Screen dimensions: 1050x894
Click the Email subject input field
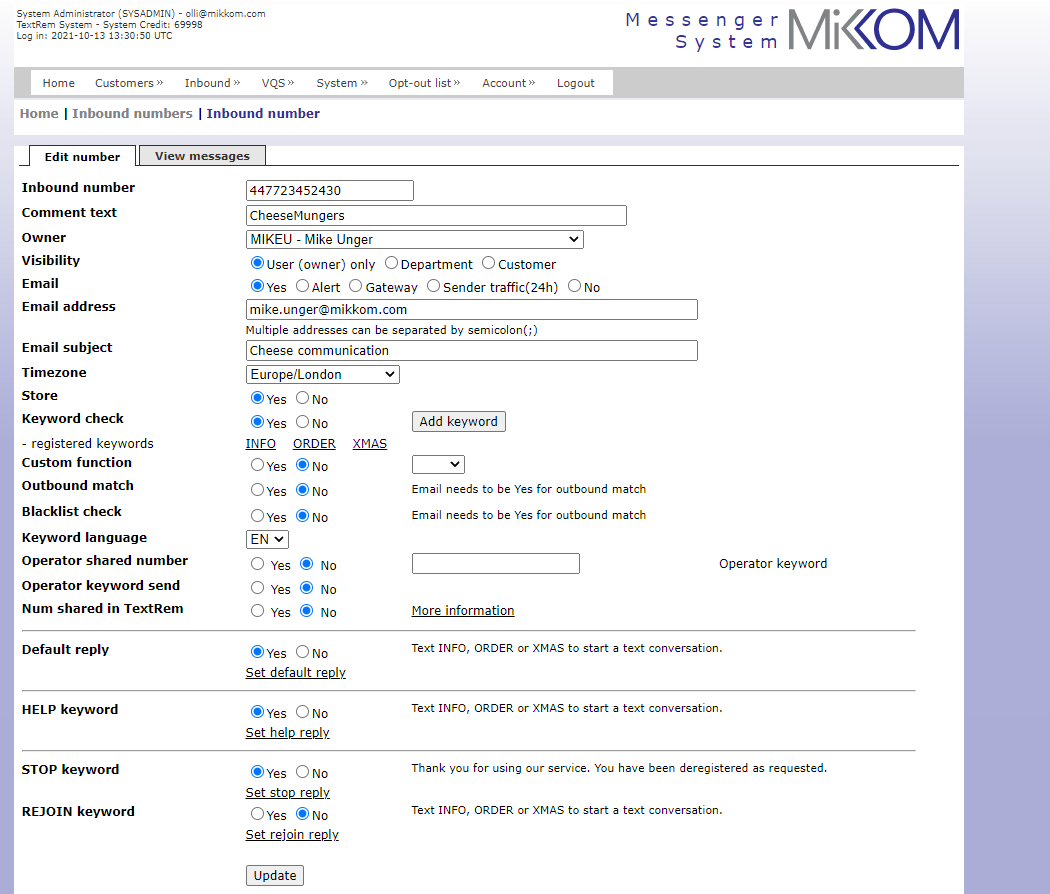pyautogui.click(x=471, y=351)
